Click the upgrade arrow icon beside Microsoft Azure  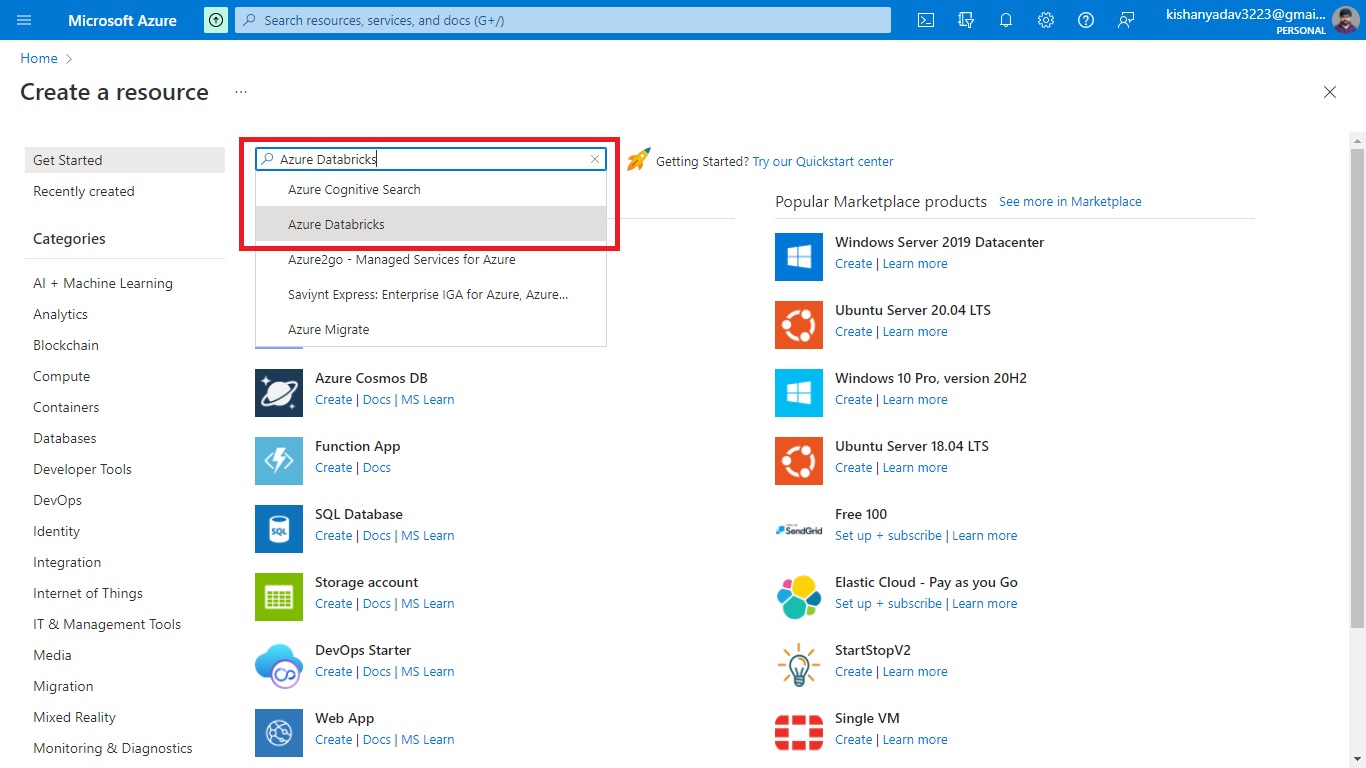(216, 20)
